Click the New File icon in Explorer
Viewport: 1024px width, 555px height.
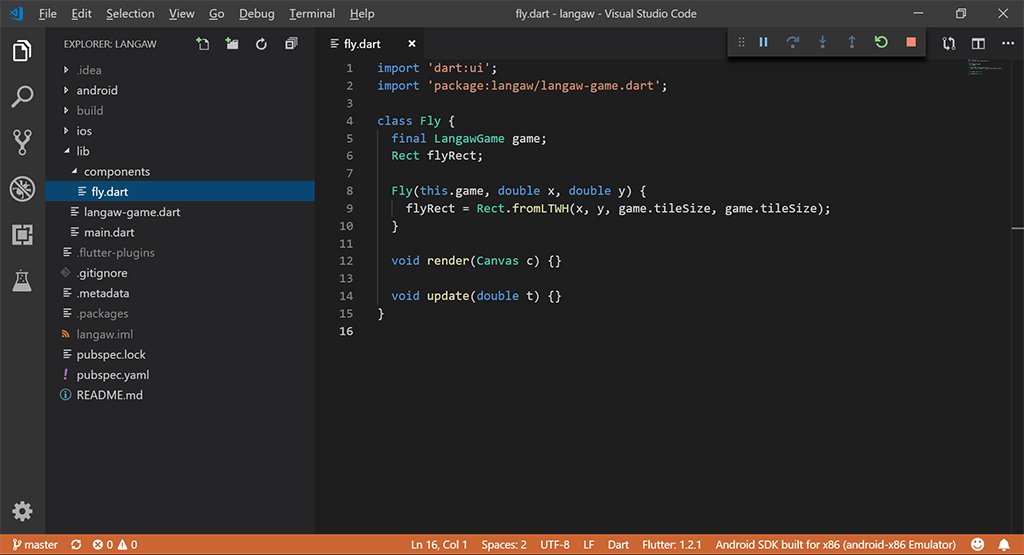[x=203, y=44]
